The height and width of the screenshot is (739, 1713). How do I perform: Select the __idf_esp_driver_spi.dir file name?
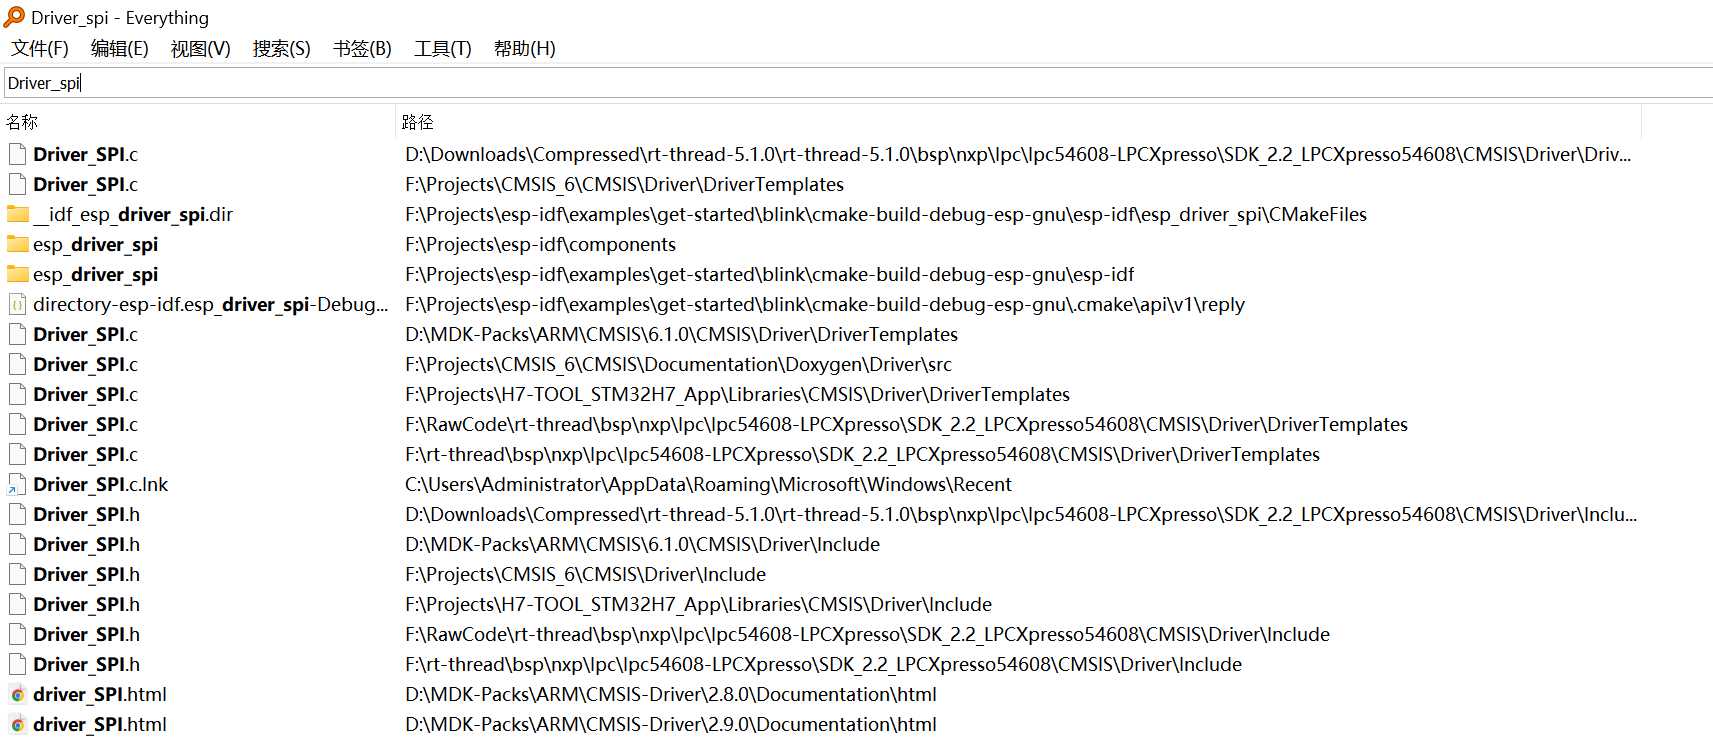point(133,214)
